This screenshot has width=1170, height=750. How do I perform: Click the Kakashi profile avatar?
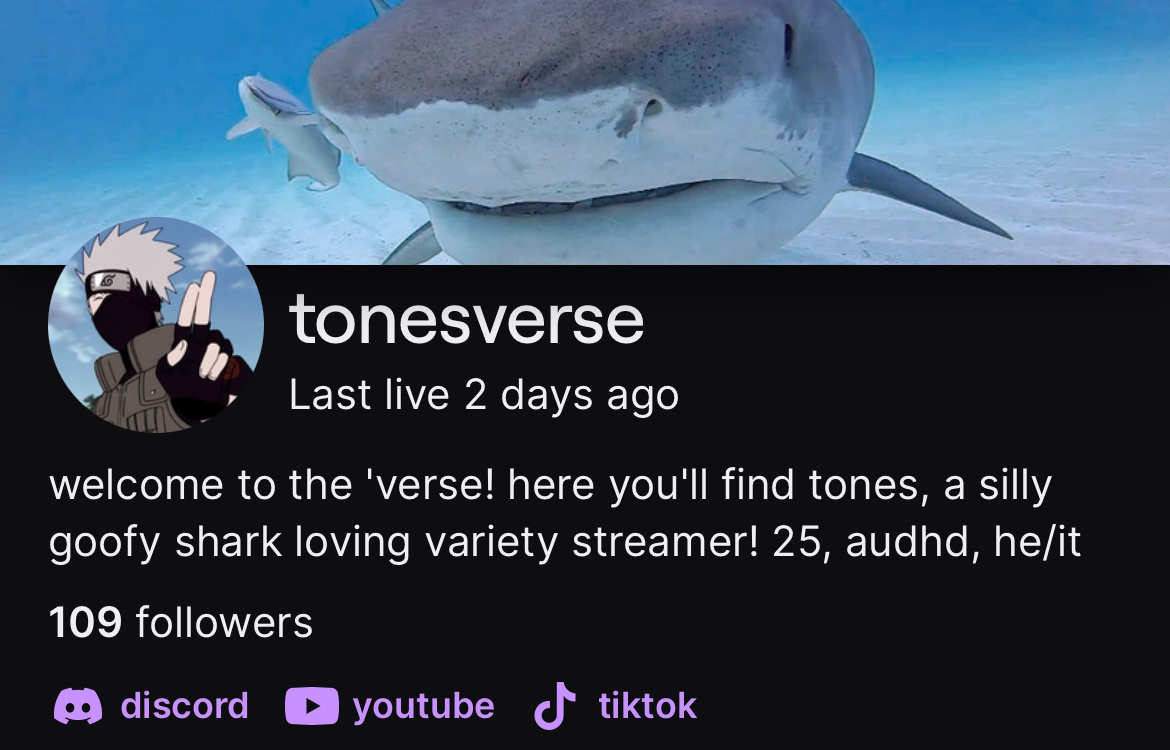coord(156,325)
